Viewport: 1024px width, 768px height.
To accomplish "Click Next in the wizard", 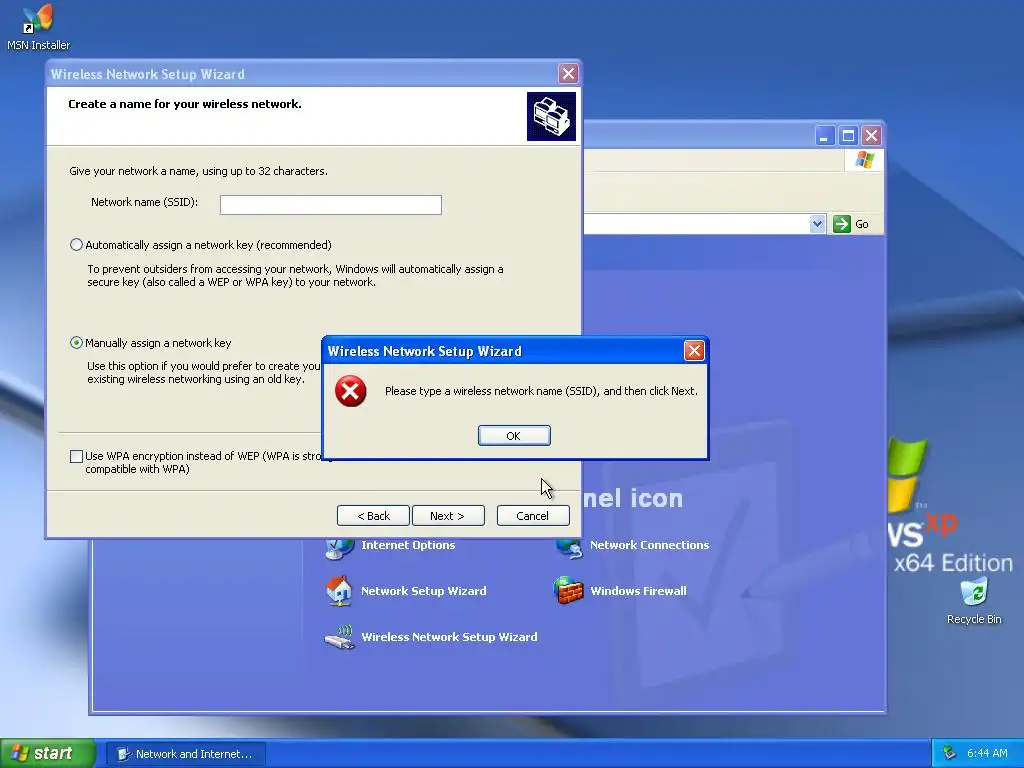I will [448, 515].
